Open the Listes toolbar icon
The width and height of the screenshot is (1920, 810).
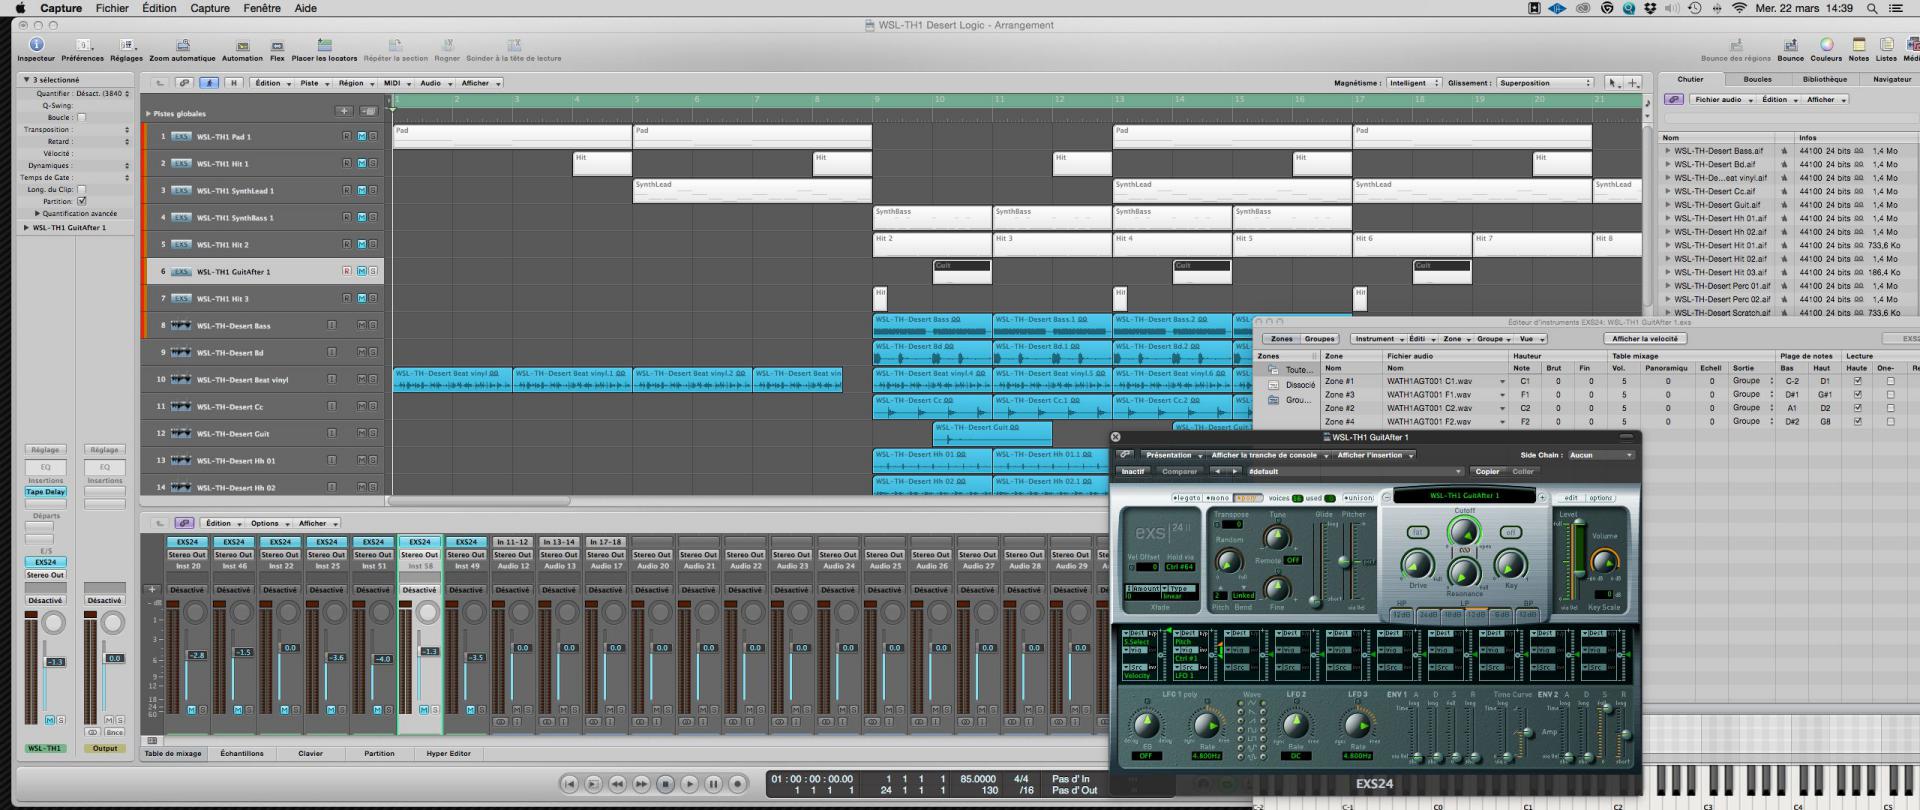click(1886, 45)
